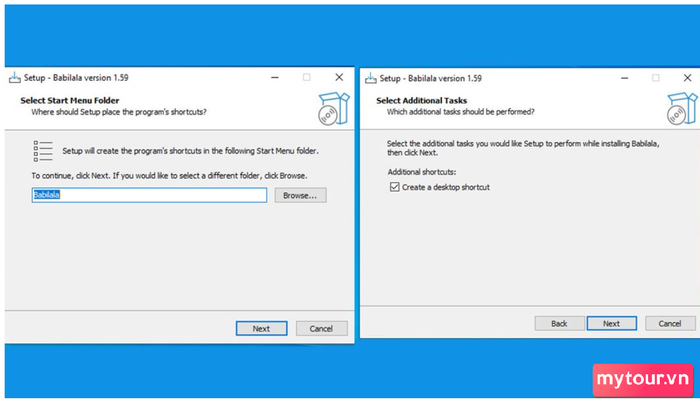Focus the Babilala Start Menu folder field
The image size is (700, 405).
click(x=149, y=195)
